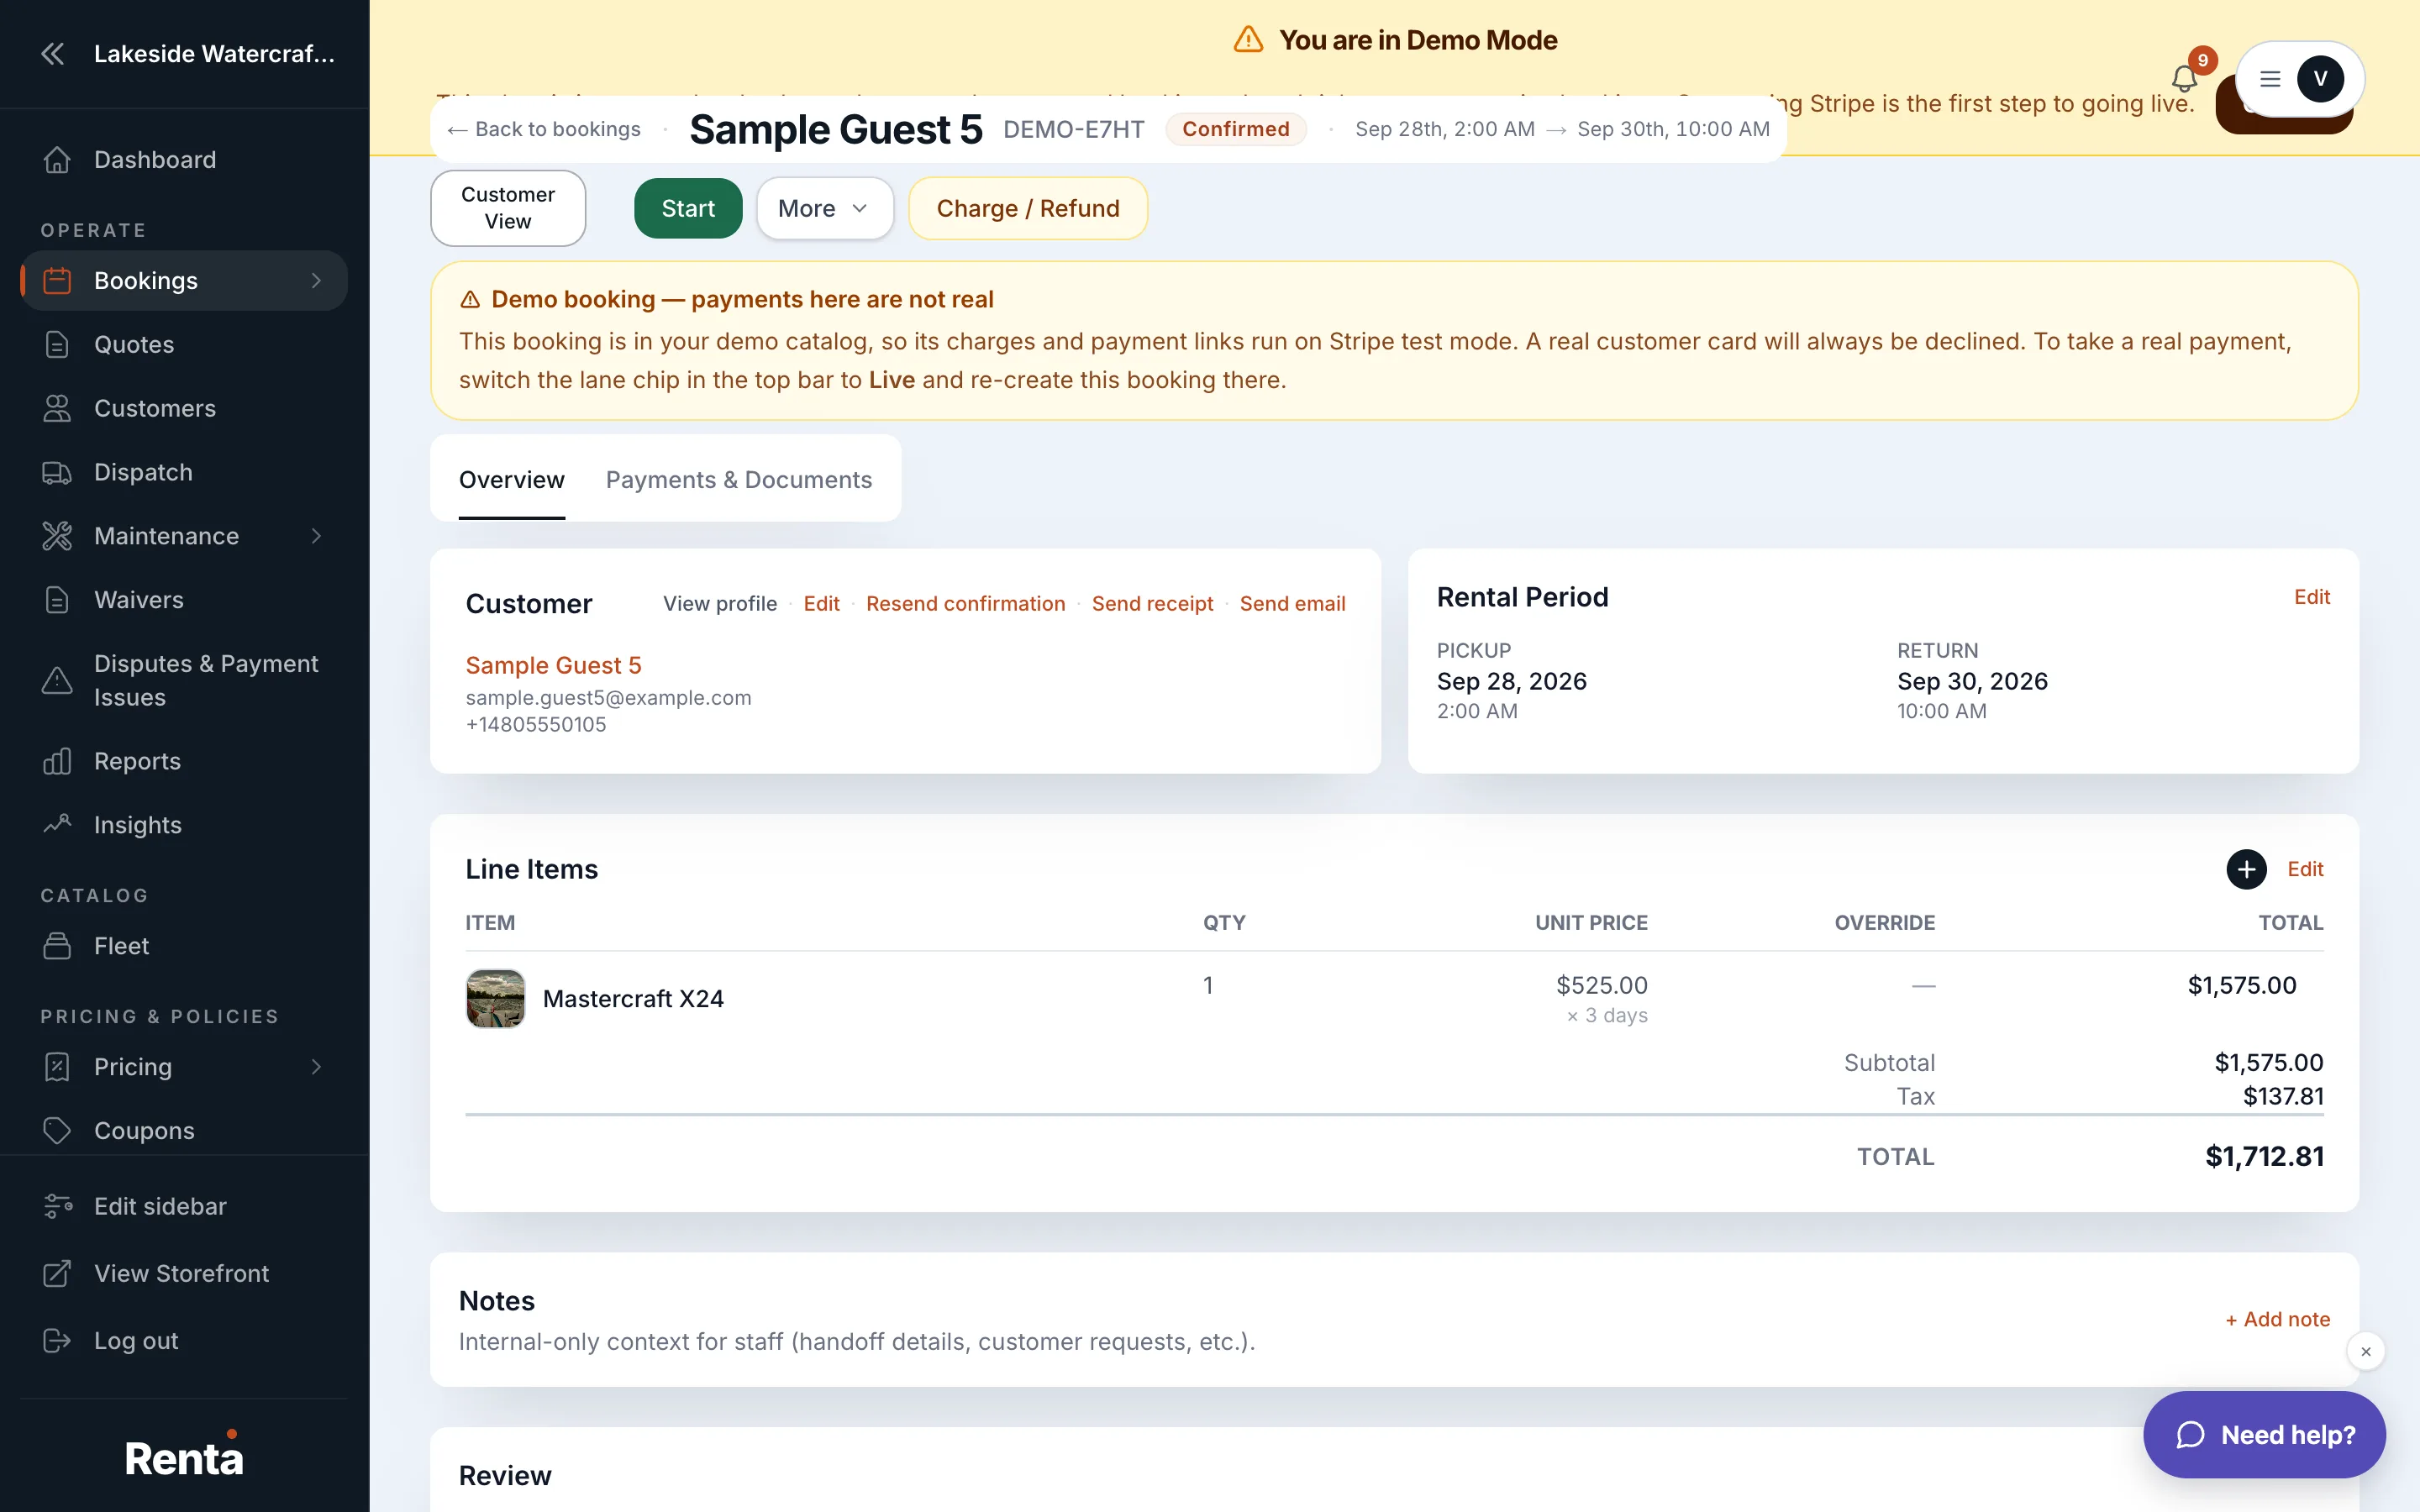Dismiss help widget with small X

(2366, 1352)
